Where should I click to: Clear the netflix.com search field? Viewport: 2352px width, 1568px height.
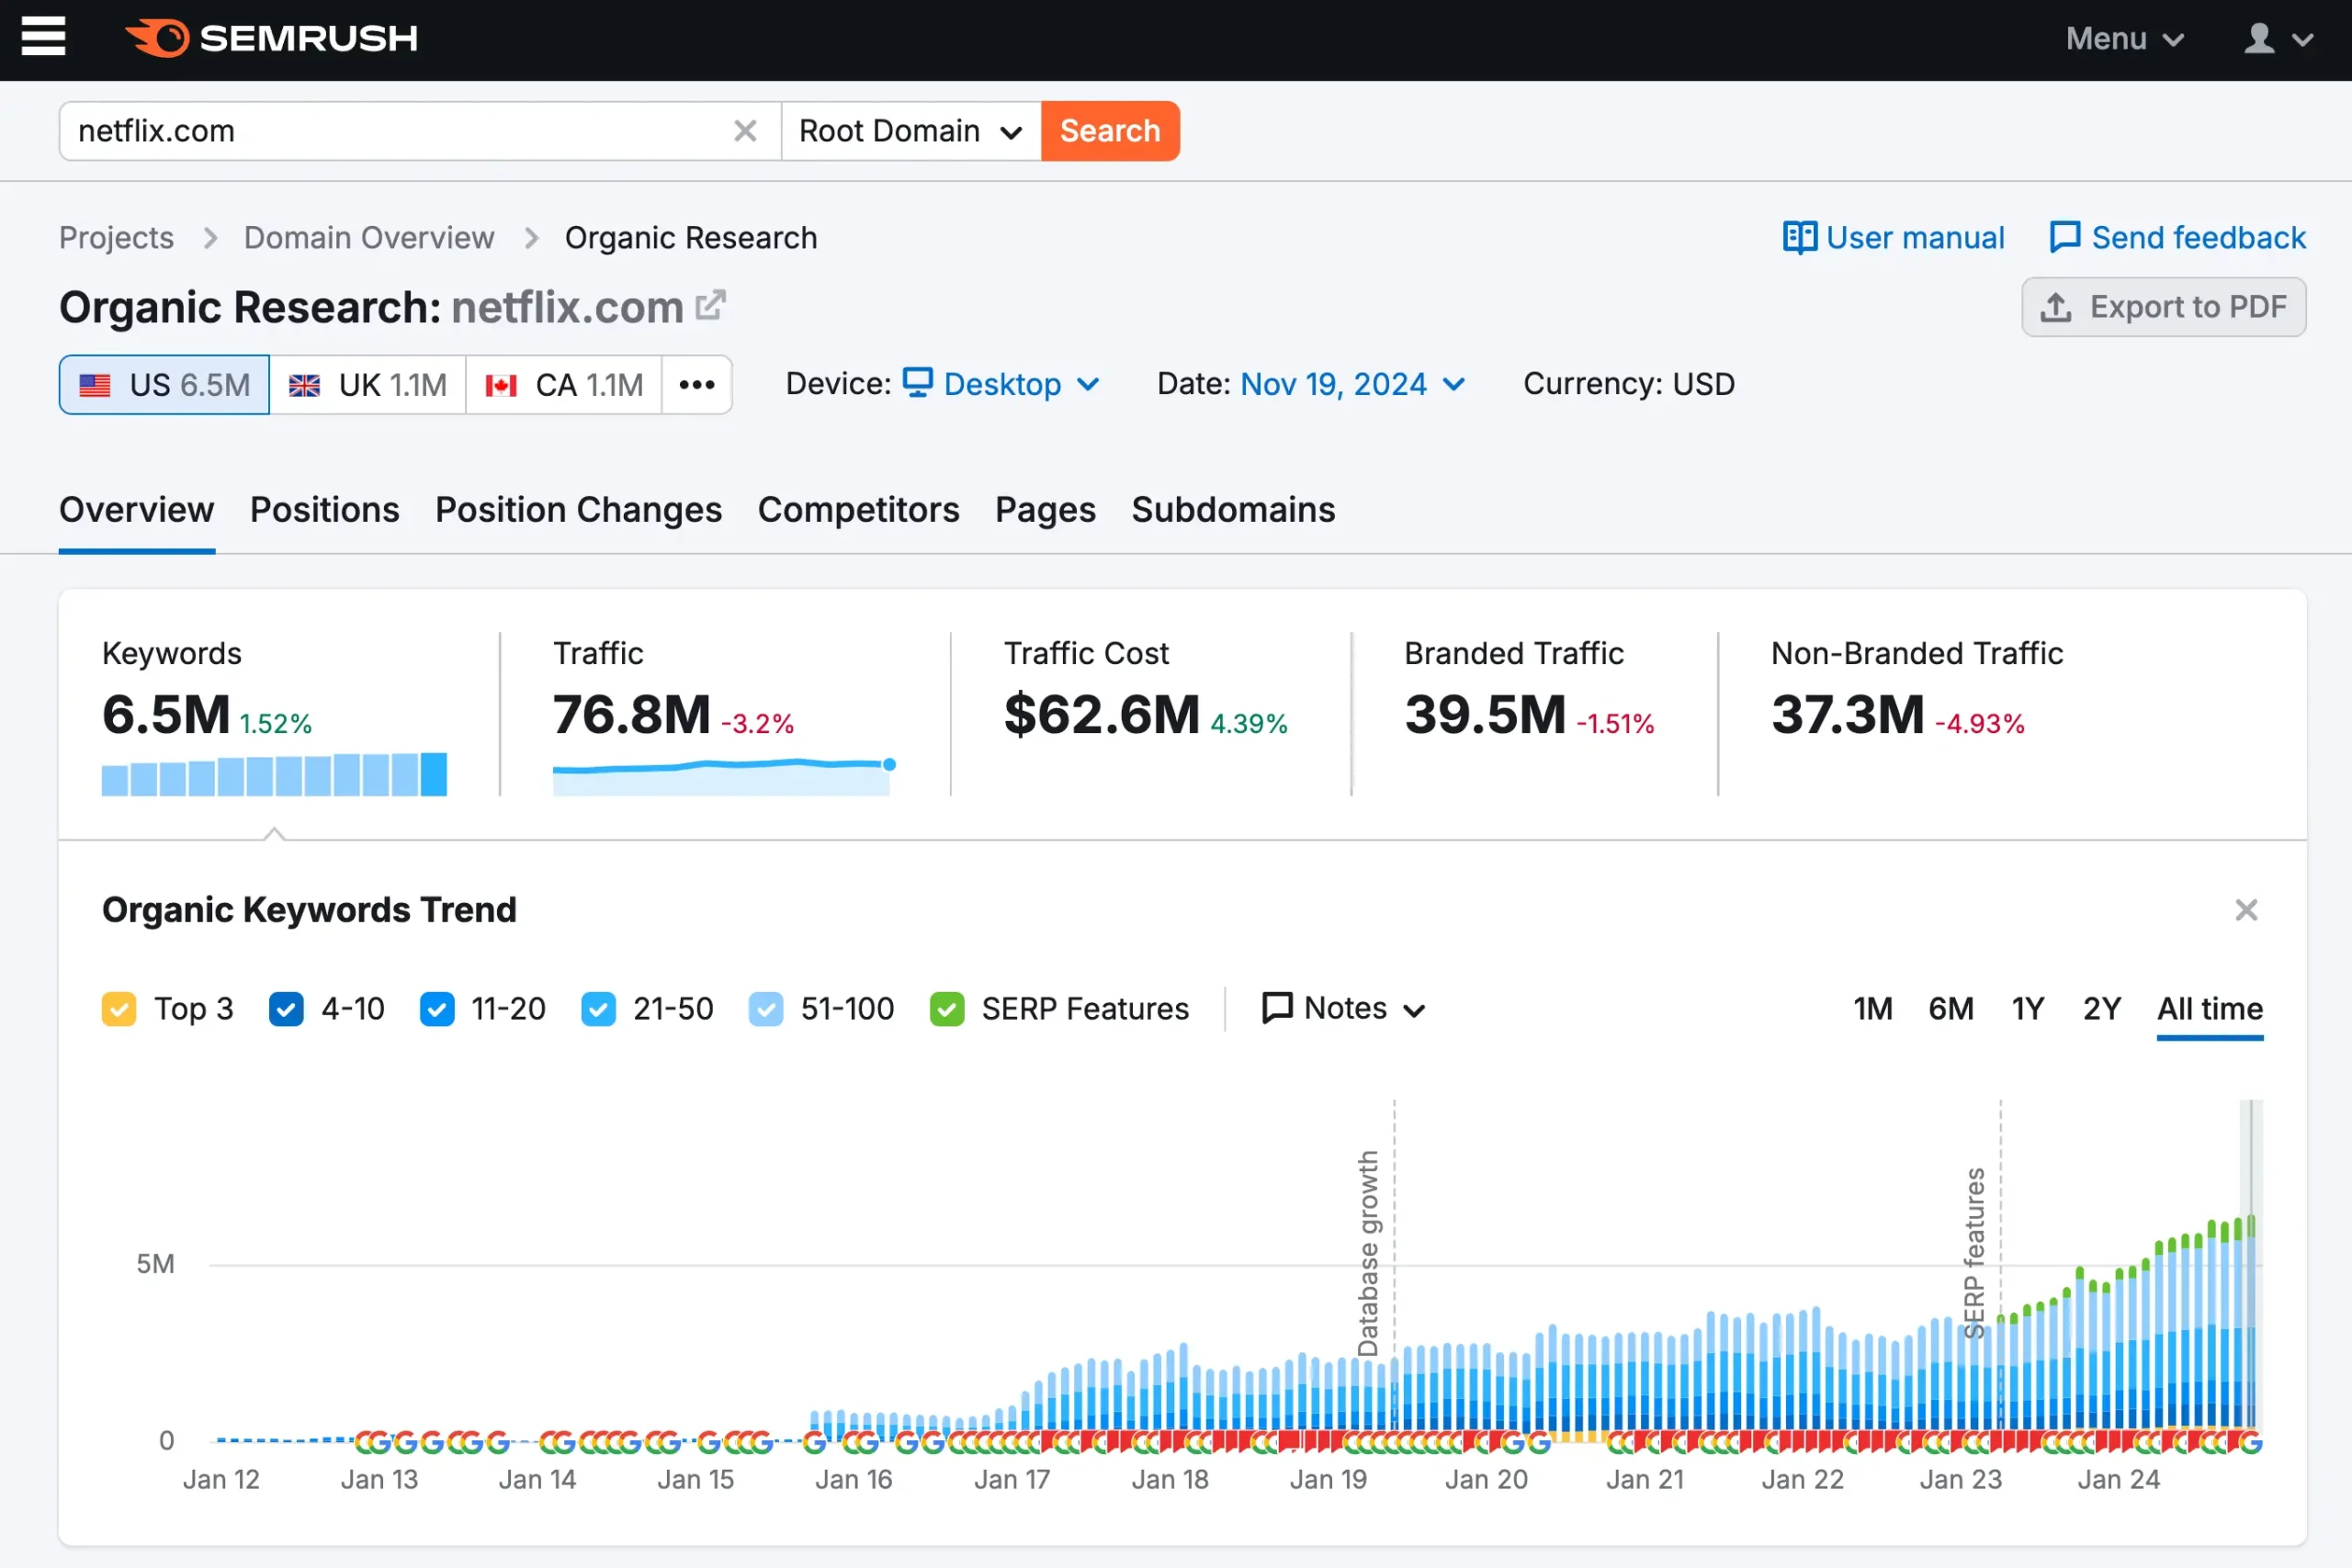click(744, 131)
